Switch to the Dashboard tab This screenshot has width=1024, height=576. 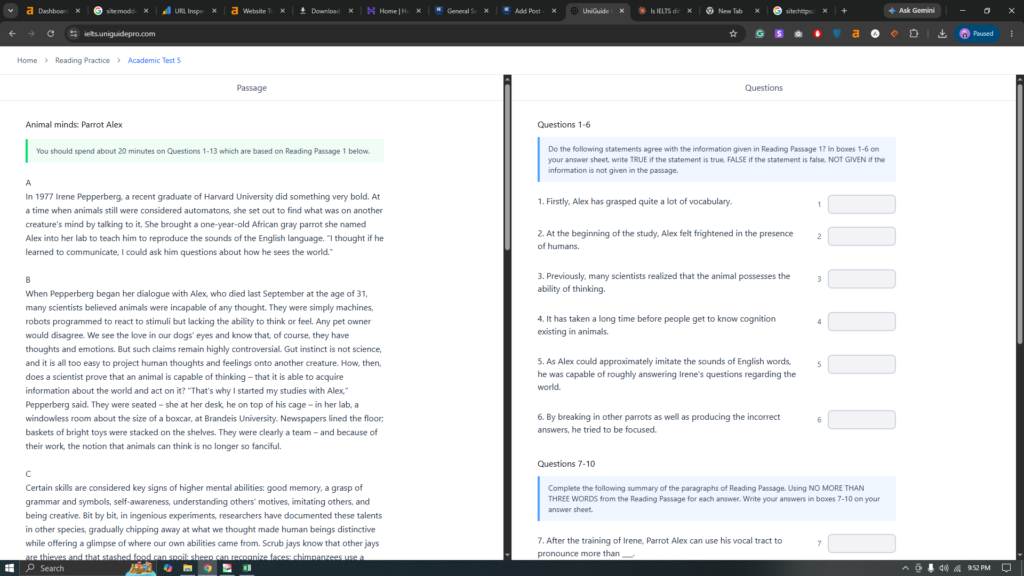pos(52,10)
